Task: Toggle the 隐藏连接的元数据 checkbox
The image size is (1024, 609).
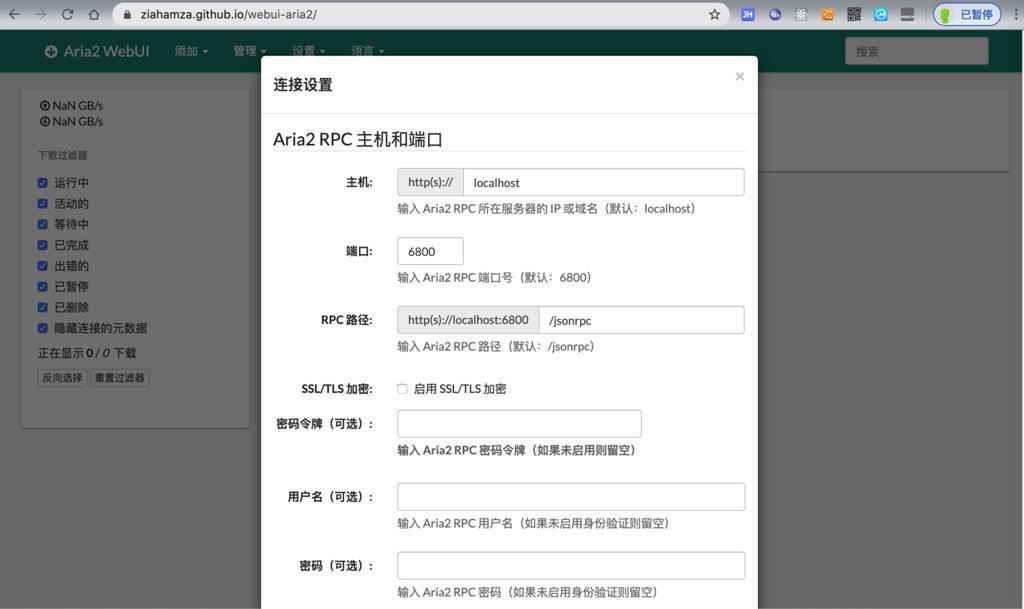Action: coord(42,328)
